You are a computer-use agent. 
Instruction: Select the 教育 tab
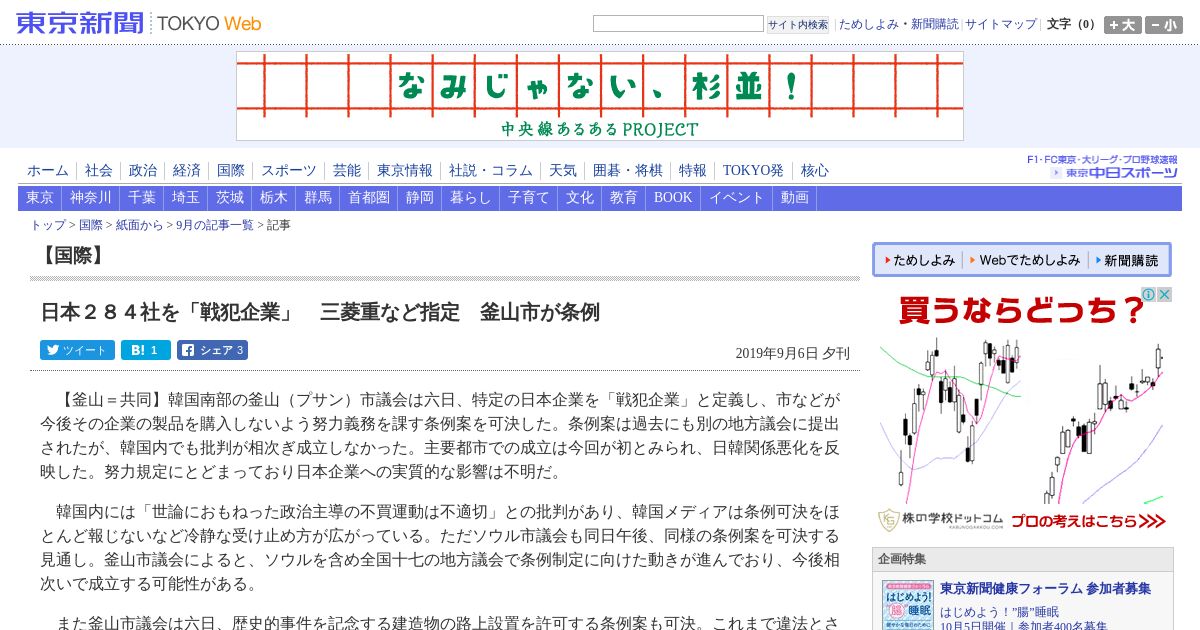[x=624, y=198]
